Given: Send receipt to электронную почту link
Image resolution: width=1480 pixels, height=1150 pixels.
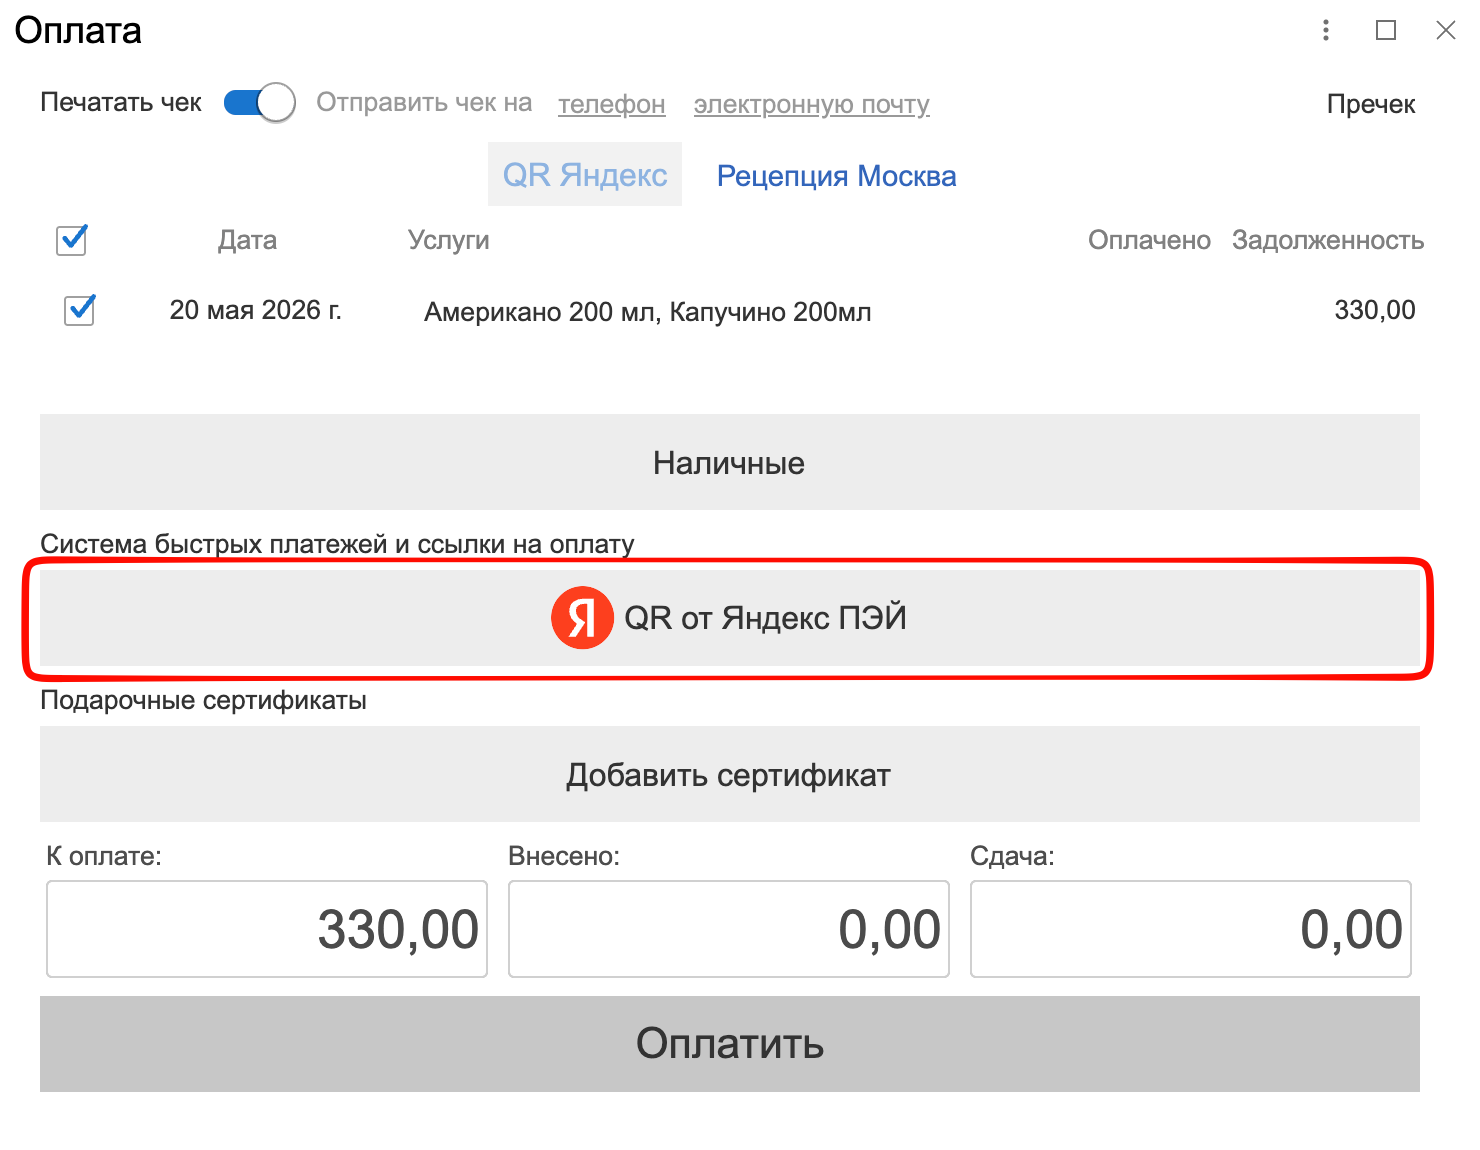Looking at the screenshot, I should tap(812, 104).
